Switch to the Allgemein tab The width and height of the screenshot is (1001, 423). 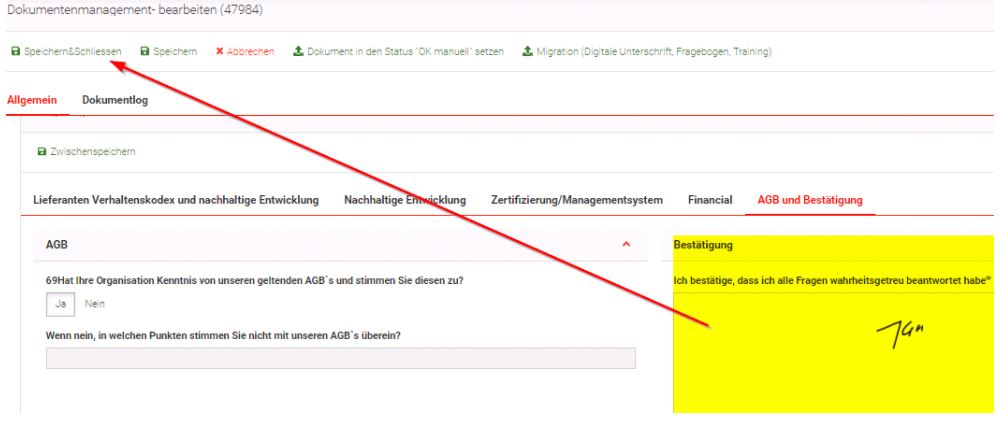tap(32, 100)
